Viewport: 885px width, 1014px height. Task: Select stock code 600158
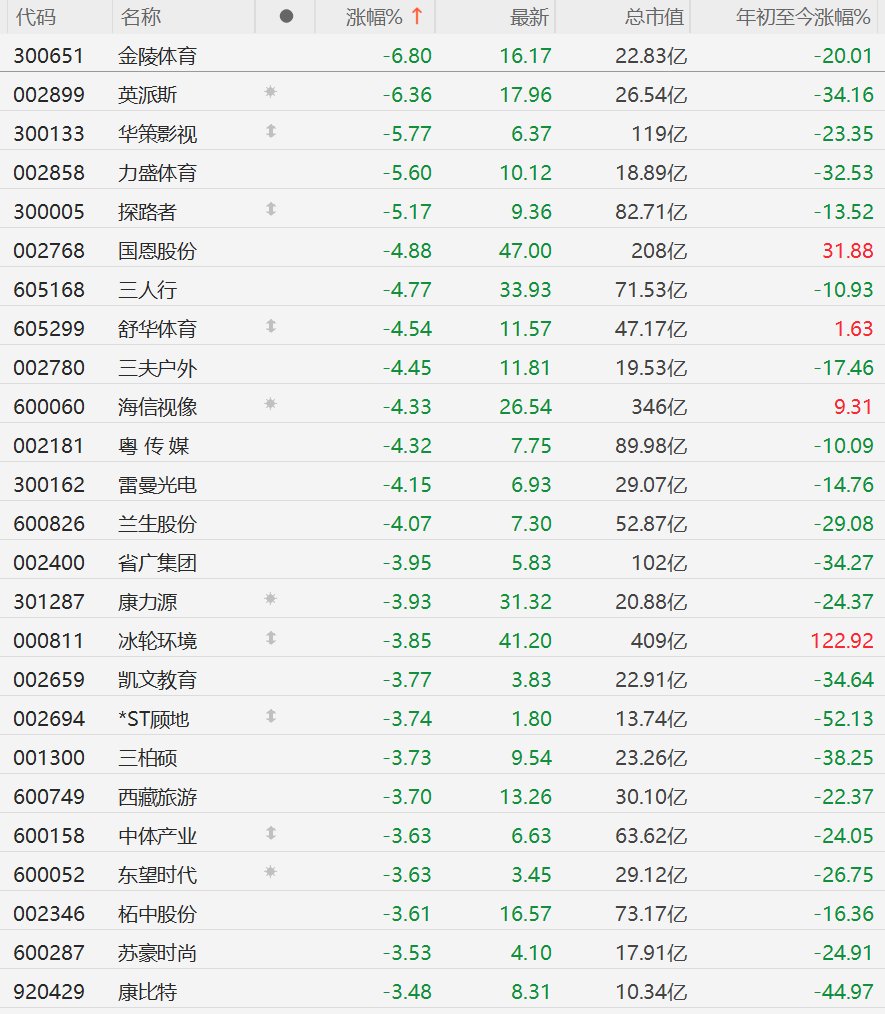[x=49, y=836]
